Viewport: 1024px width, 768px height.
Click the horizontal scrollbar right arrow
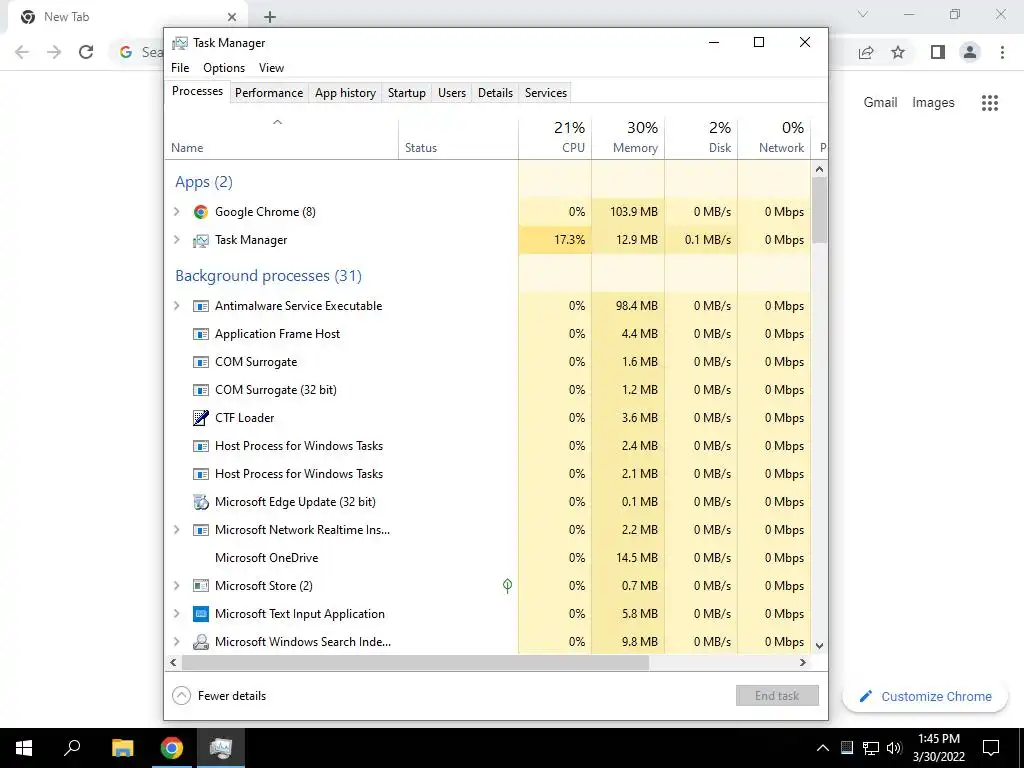point(803,662)
